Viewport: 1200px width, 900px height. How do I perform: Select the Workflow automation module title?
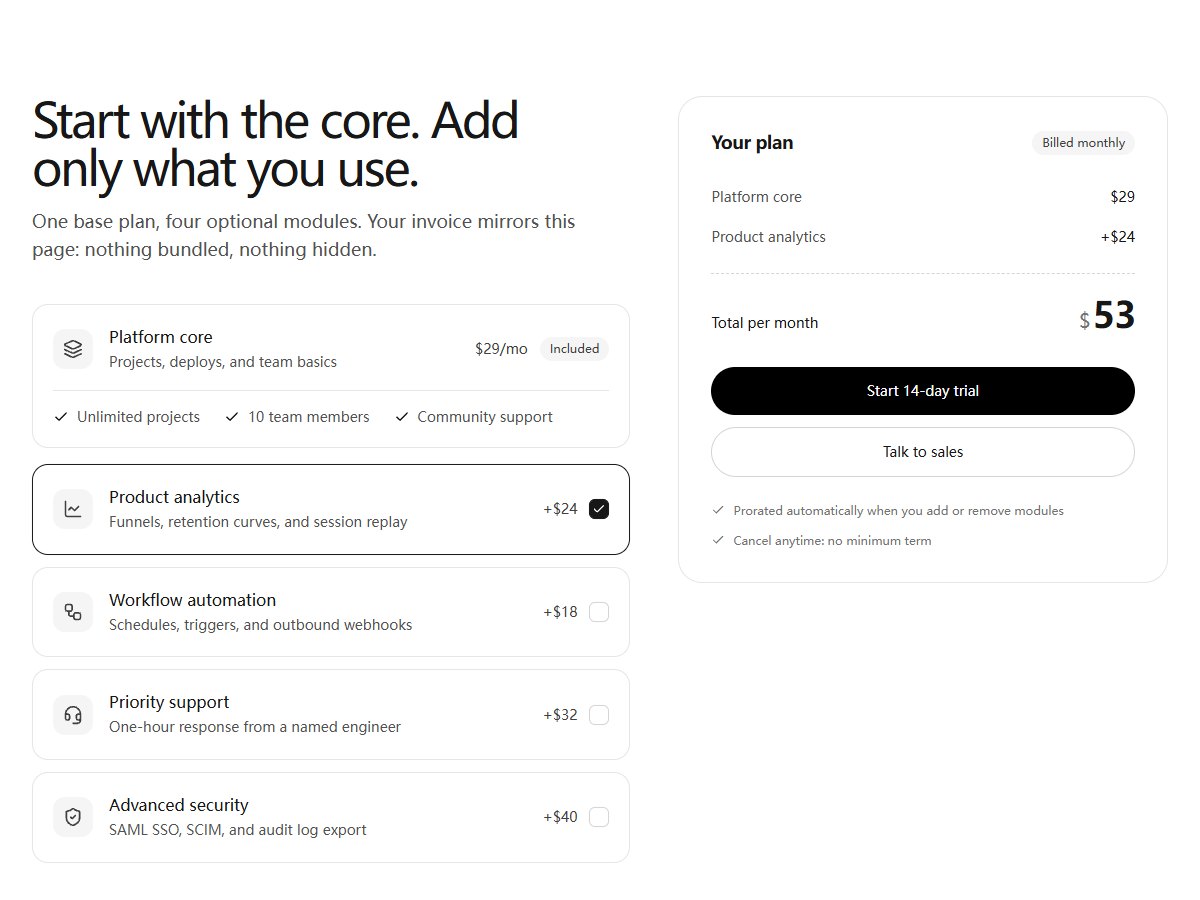click(192, 600)
